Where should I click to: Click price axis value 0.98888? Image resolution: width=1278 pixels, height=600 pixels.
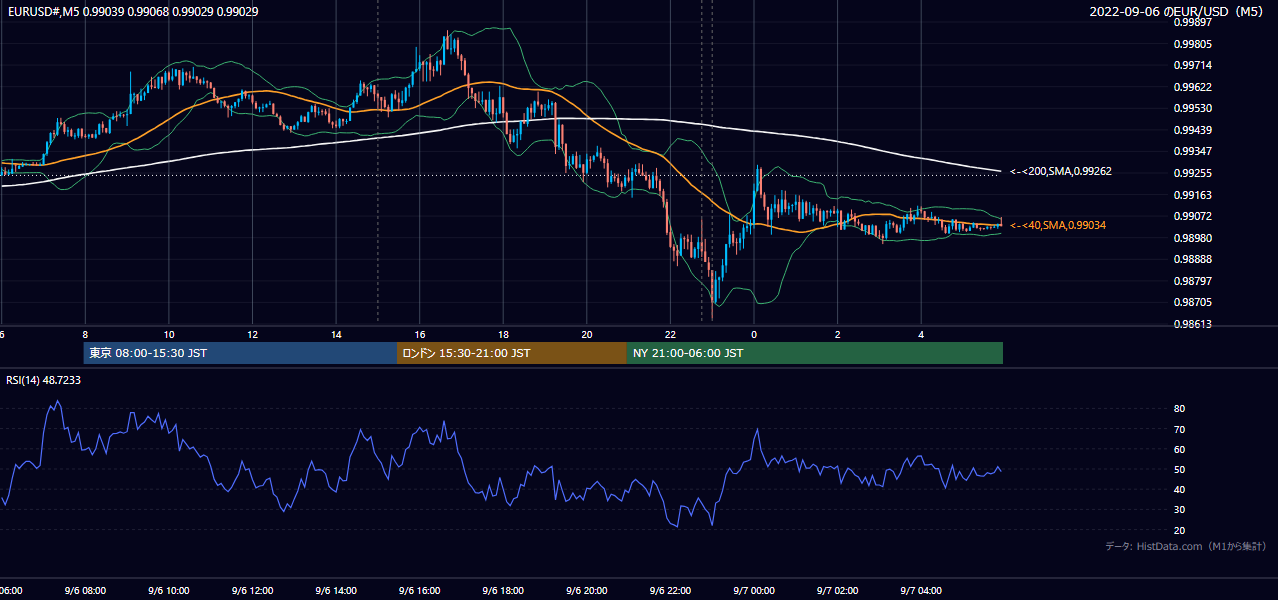click(x=1192, y=259)
